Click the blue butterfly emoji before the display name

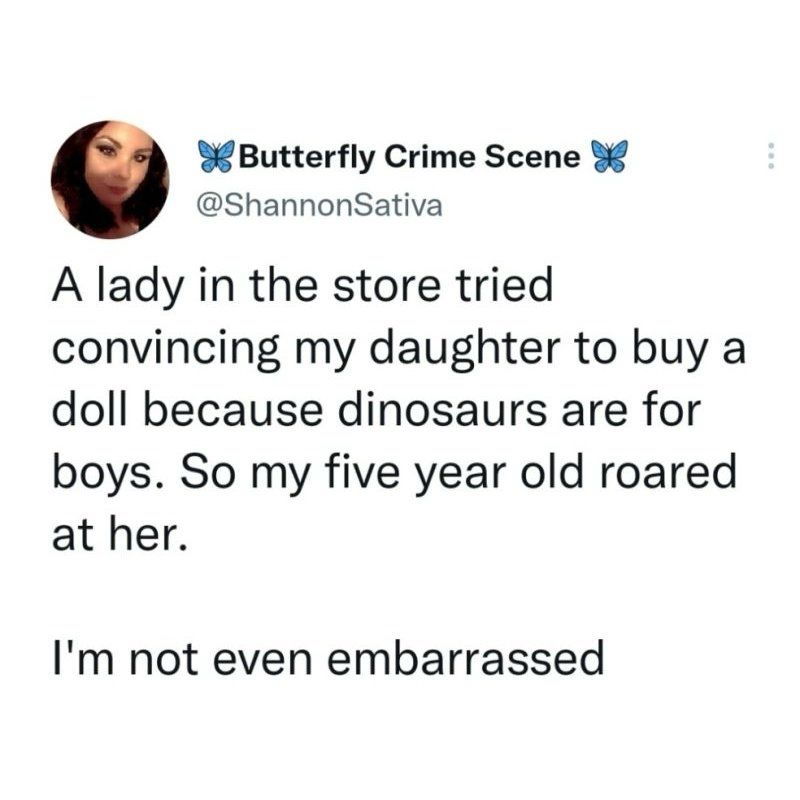216,156
